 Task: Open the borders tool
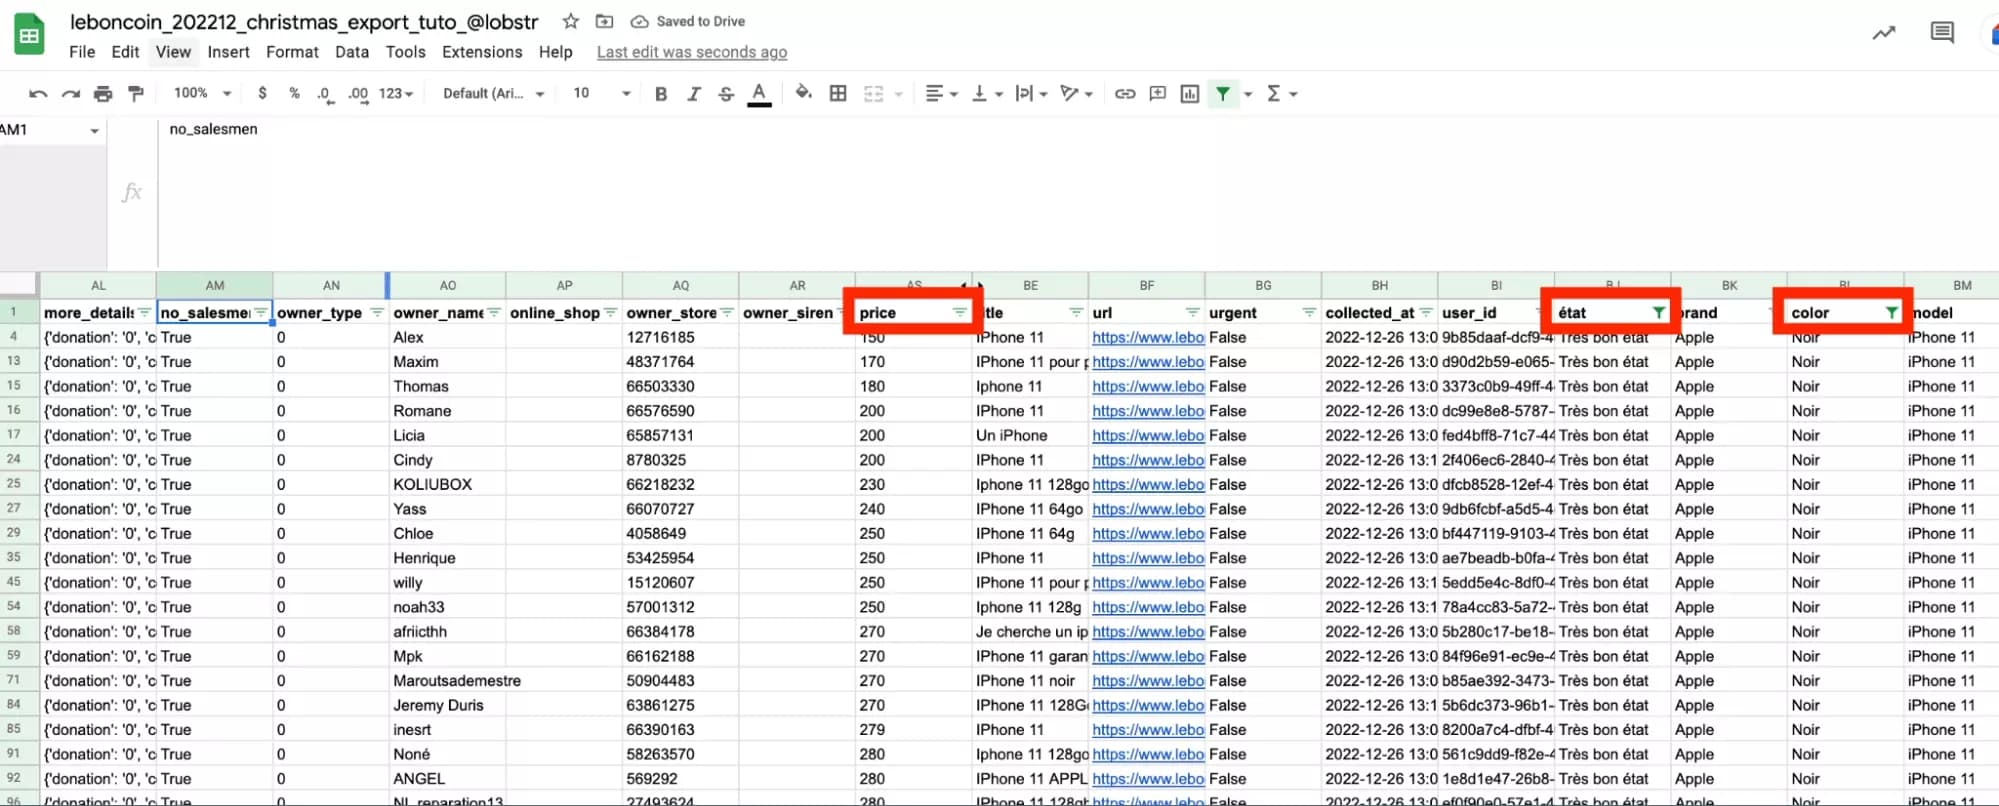[x=838, y=93]
